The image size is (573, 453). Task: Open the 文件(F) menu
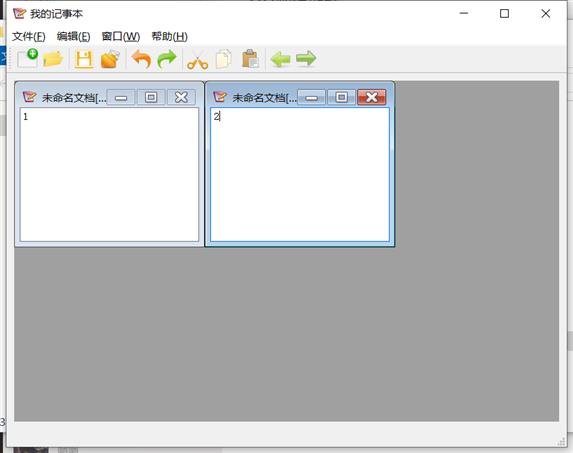tap(29, 36)
